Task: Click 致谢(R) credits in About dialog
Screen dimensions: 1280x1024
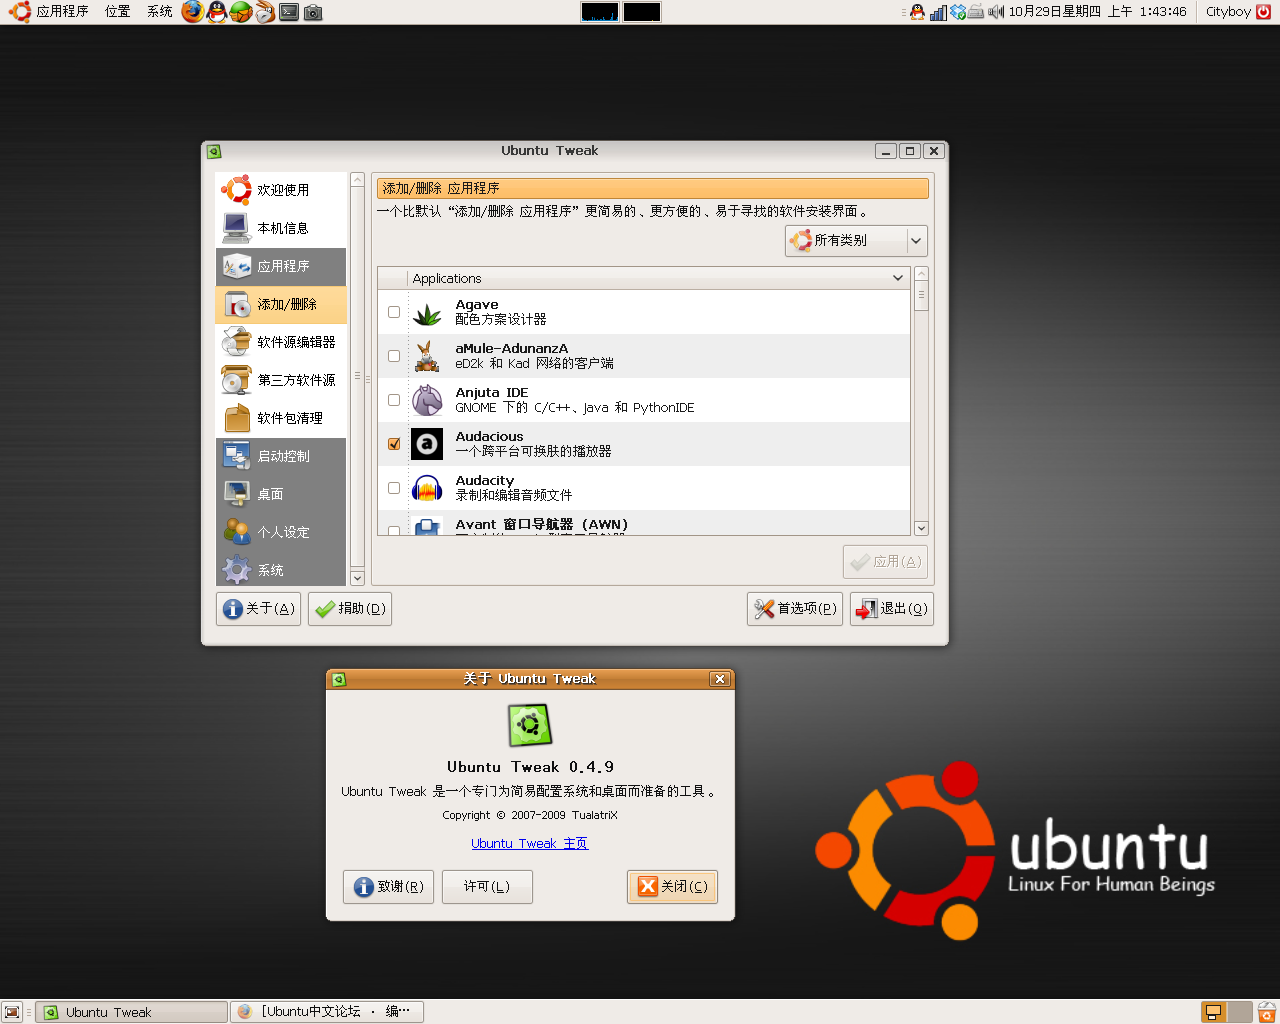Action: pos(388,887)
